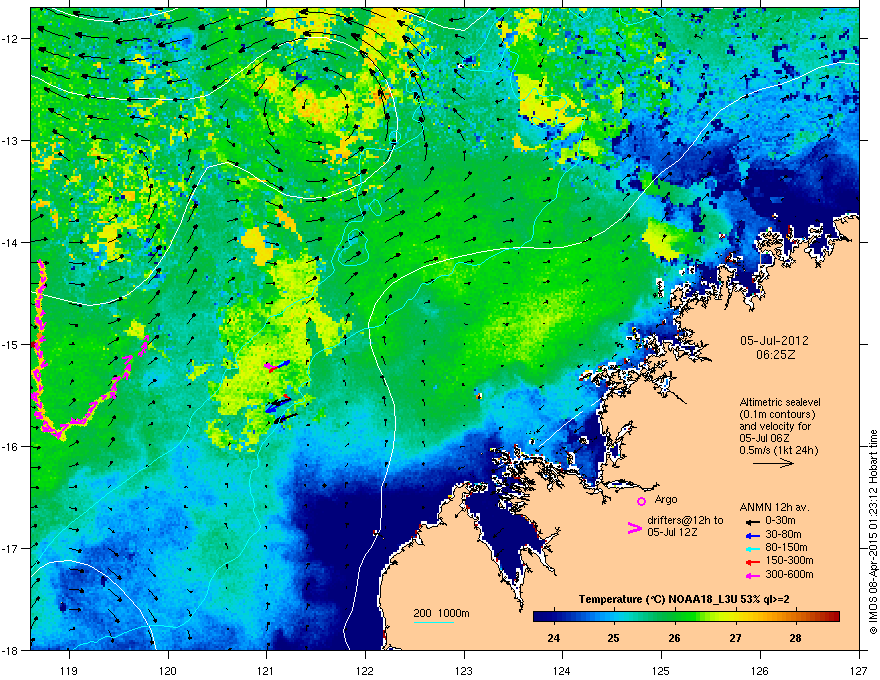Screen dimensions: 880x680
Task: Select the blue 30-80m ANMN arrow
Action: pos(751,535)
